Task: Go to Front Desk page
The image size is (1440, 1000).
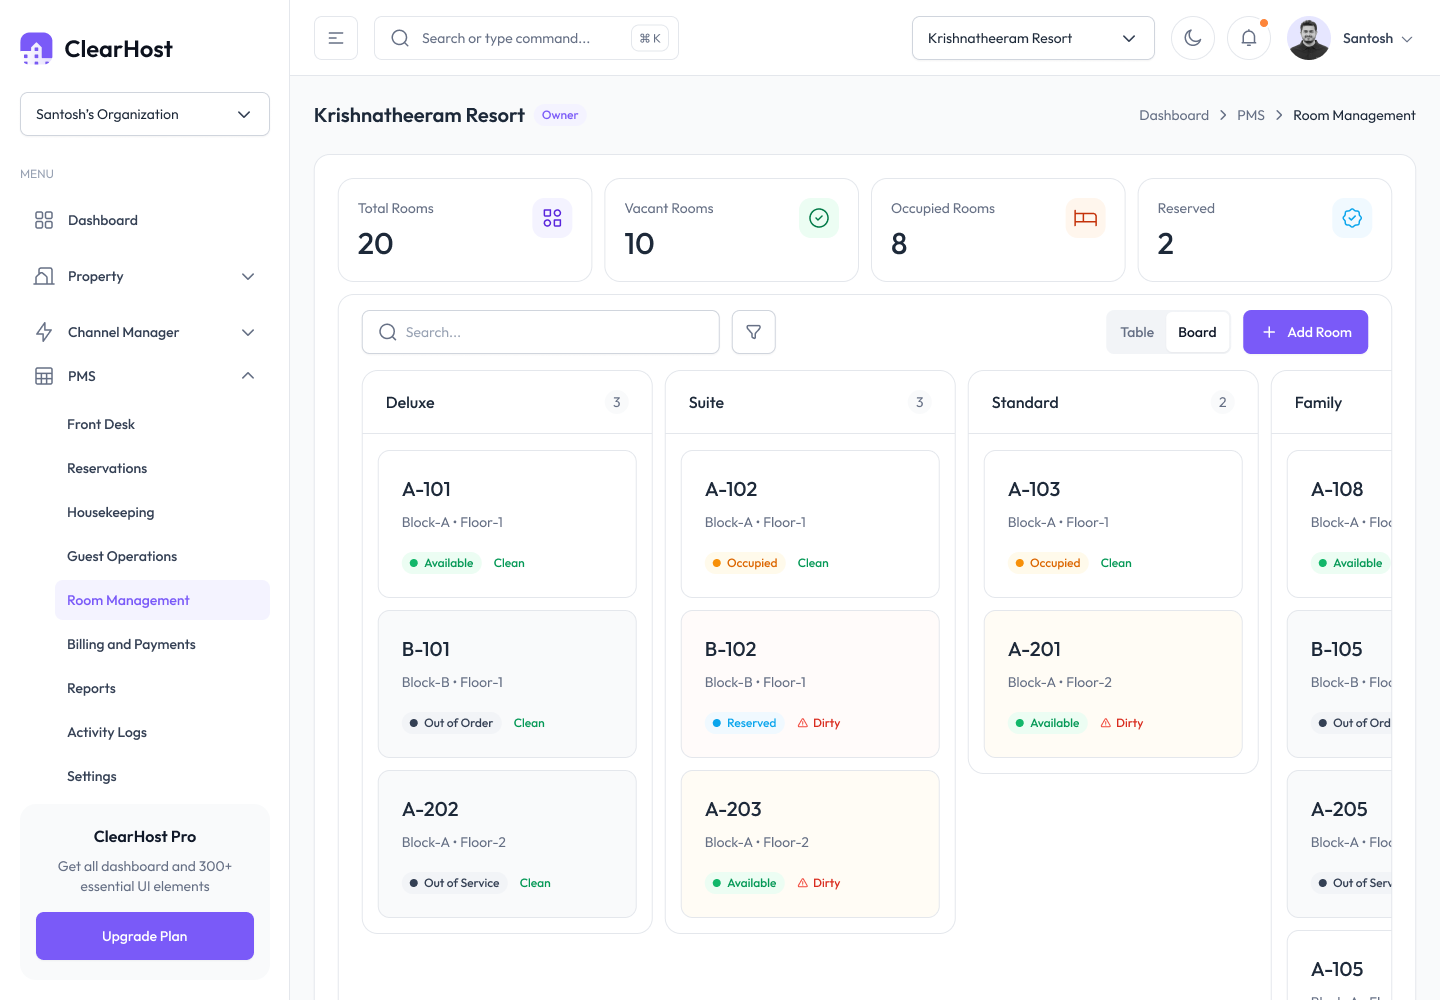Action: (101, 424)
